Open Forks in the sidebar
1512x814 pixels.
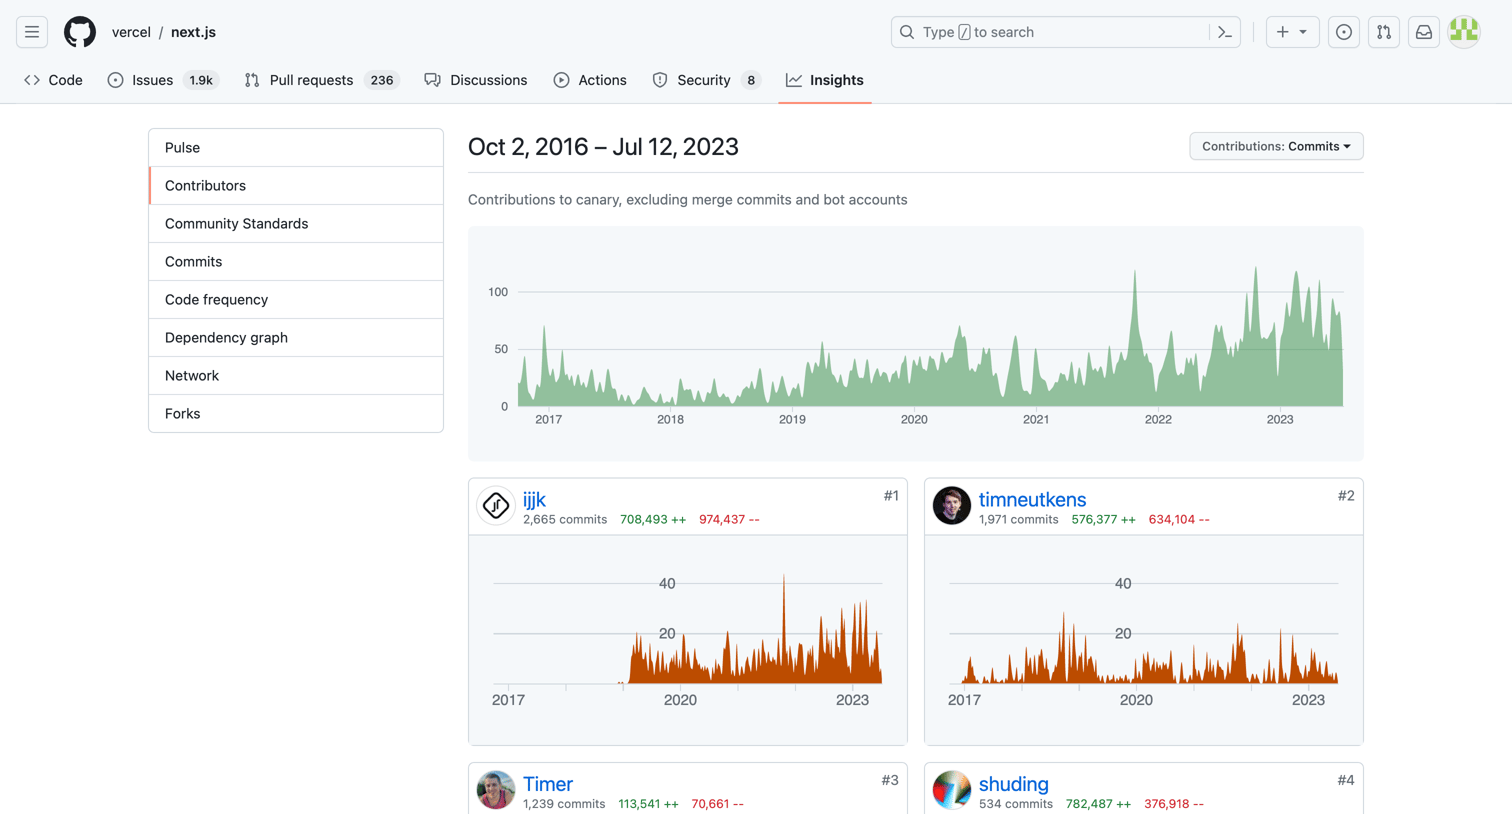click(x=296, y=414)
